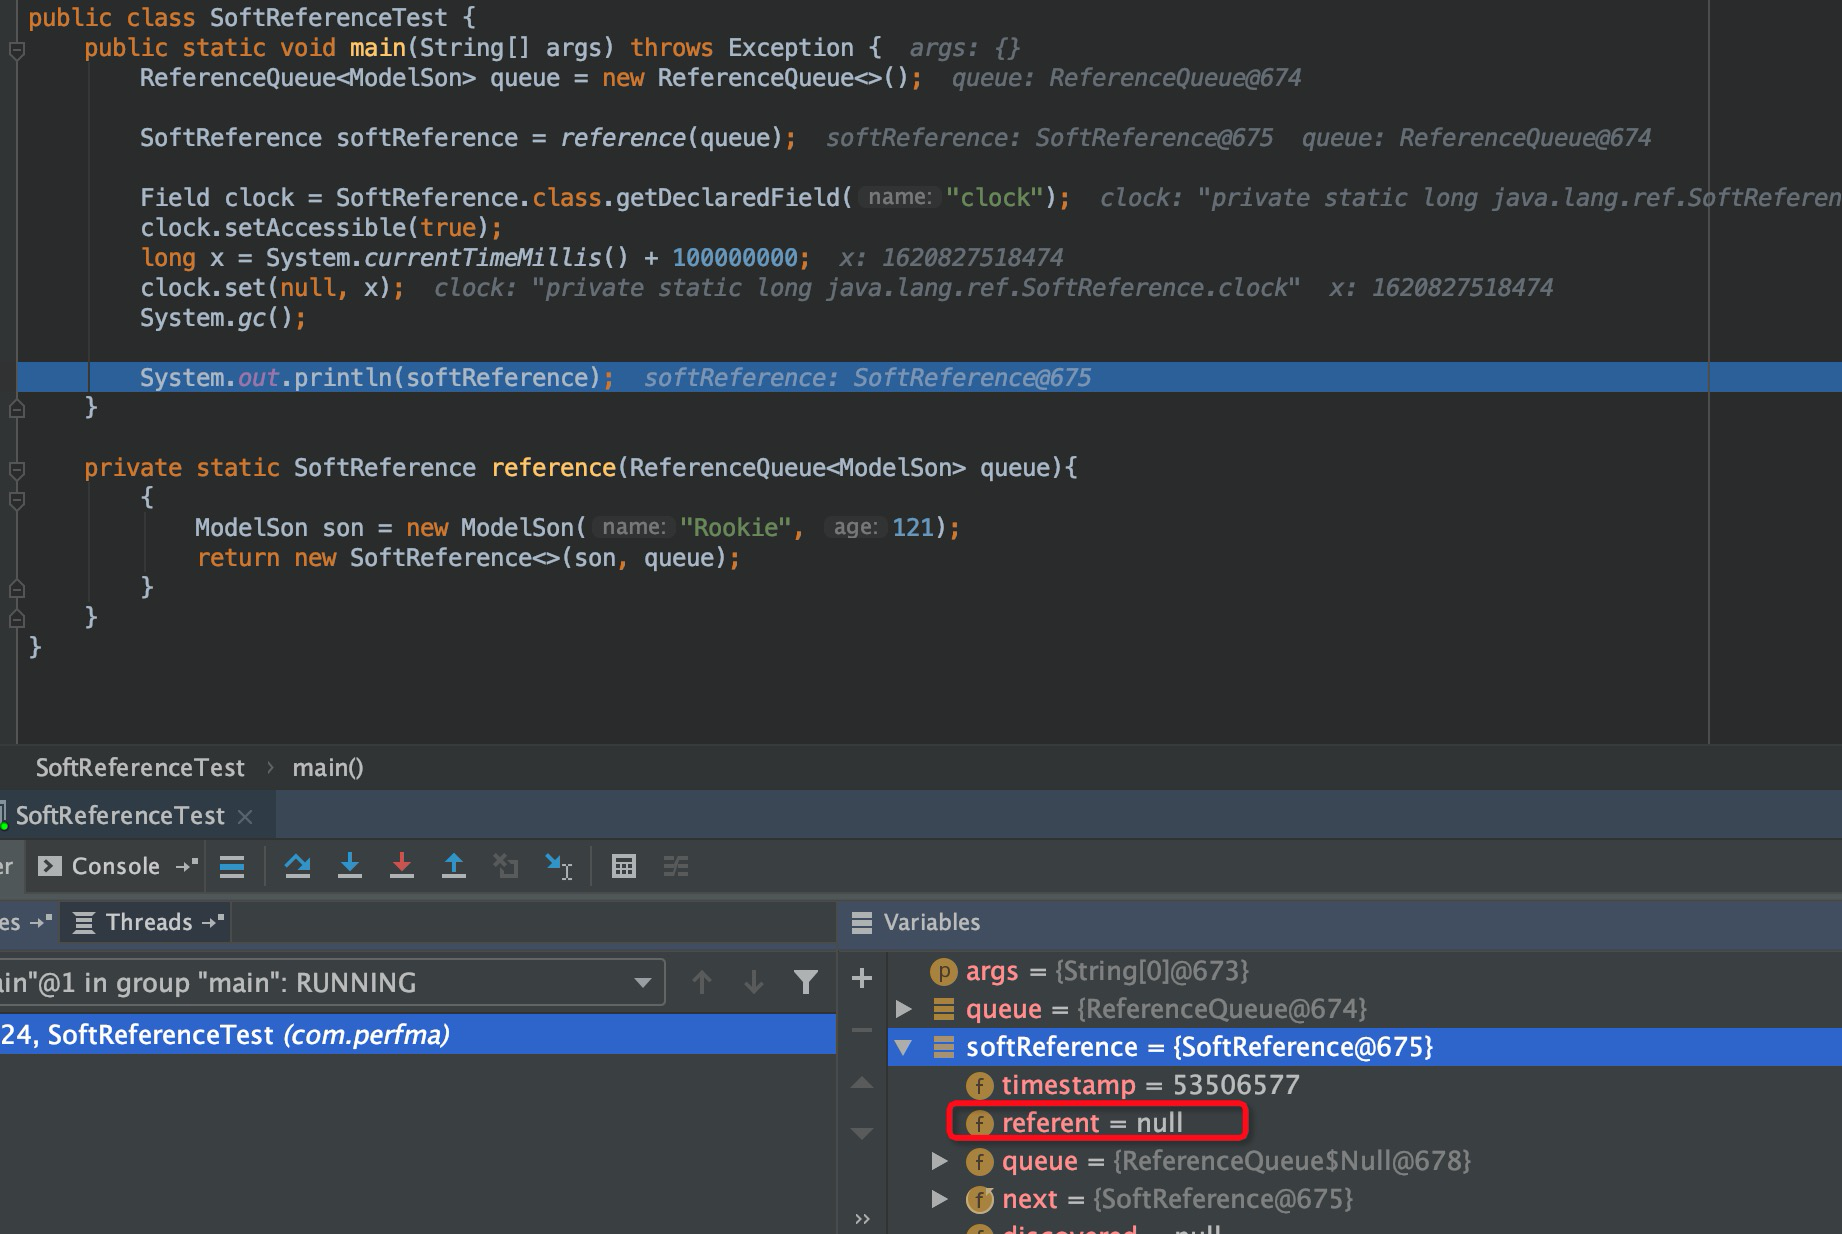Select next frame with down arrow
The image size is (1842, 1234).
click(x=754, y=983)
